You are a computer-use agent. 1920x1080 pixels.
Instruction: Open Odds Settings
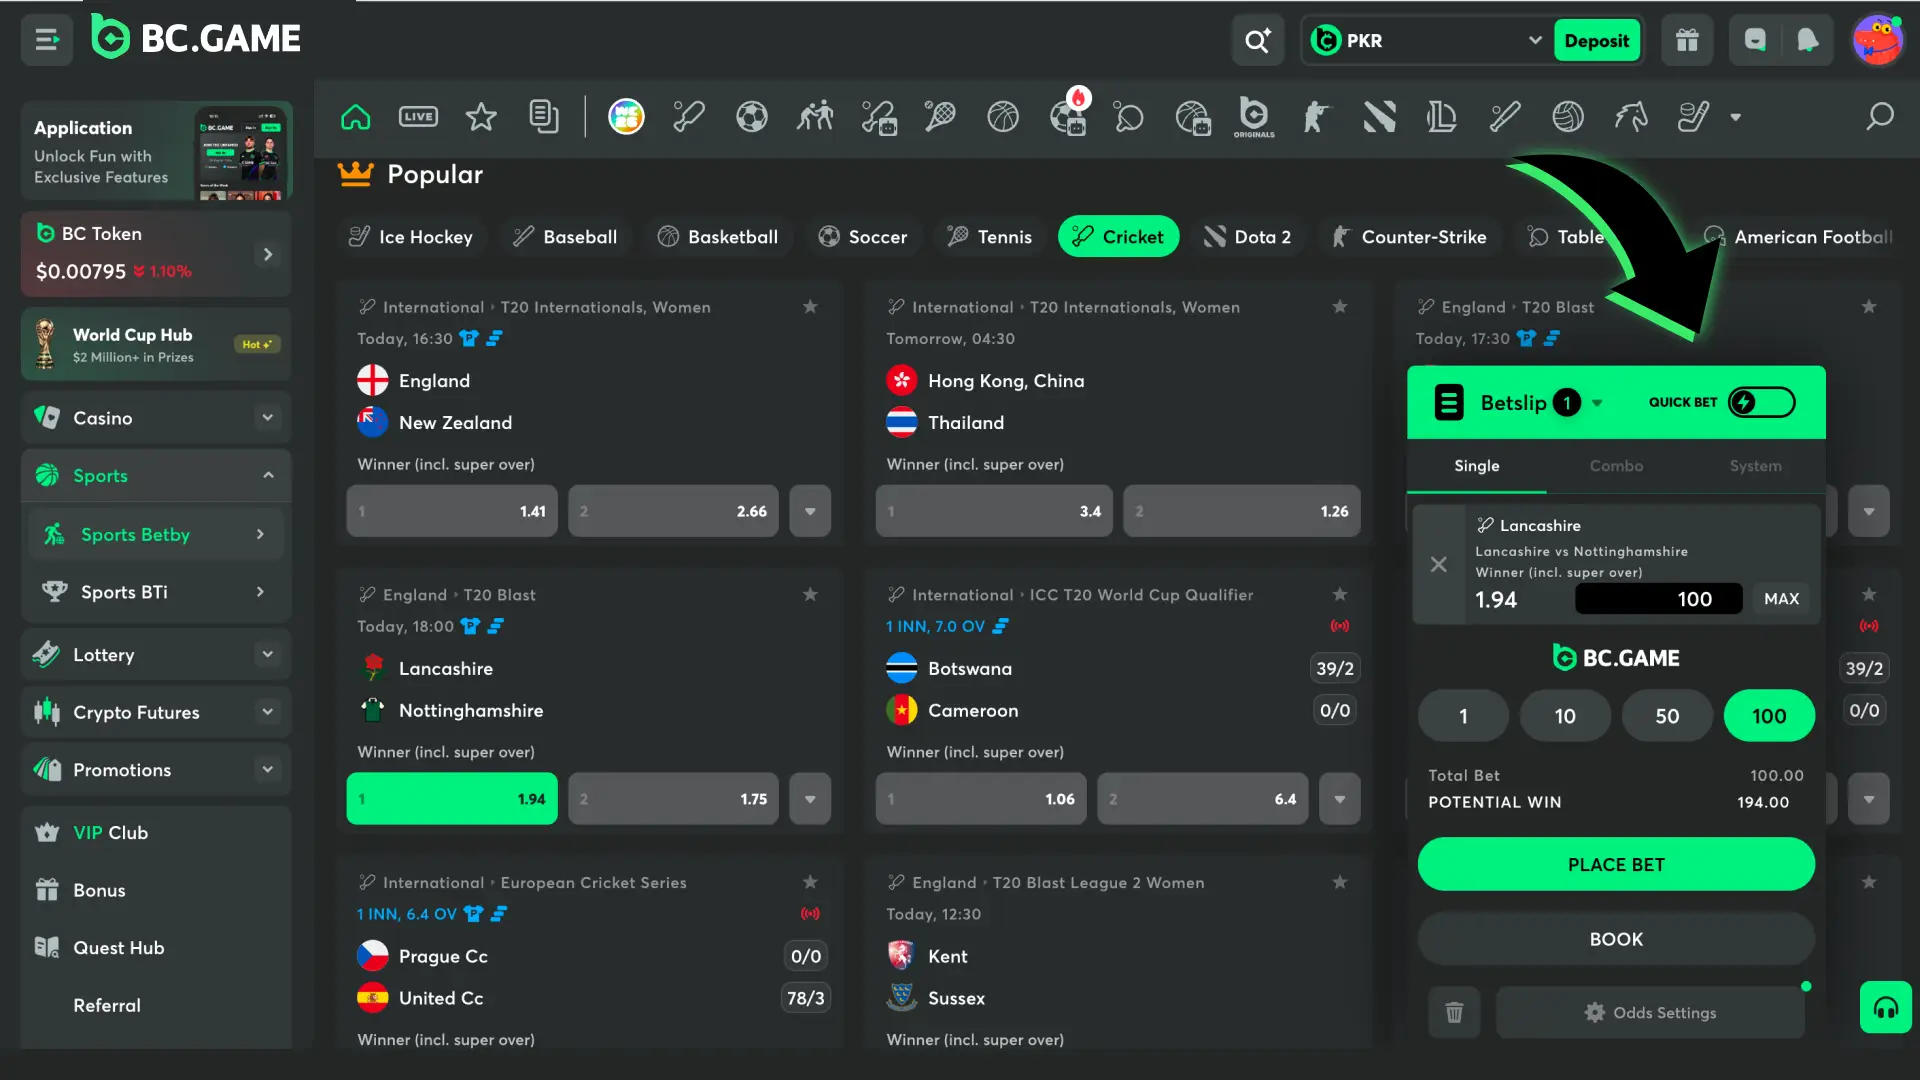click(x=1650, y=1013)
